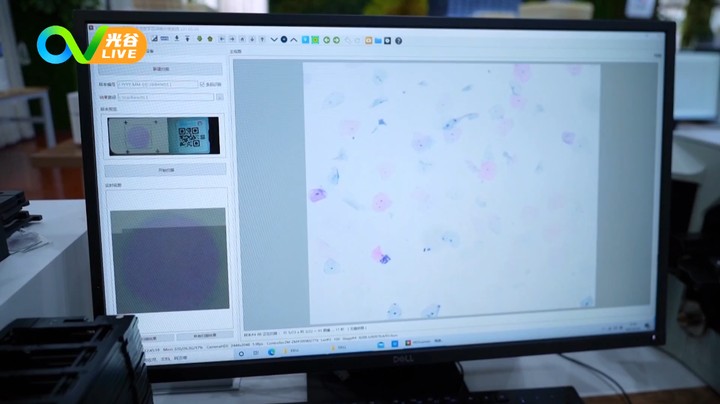Click browse button beside the result path field
The height and width of the screenshot is (404, 720).
pos(220,97)
